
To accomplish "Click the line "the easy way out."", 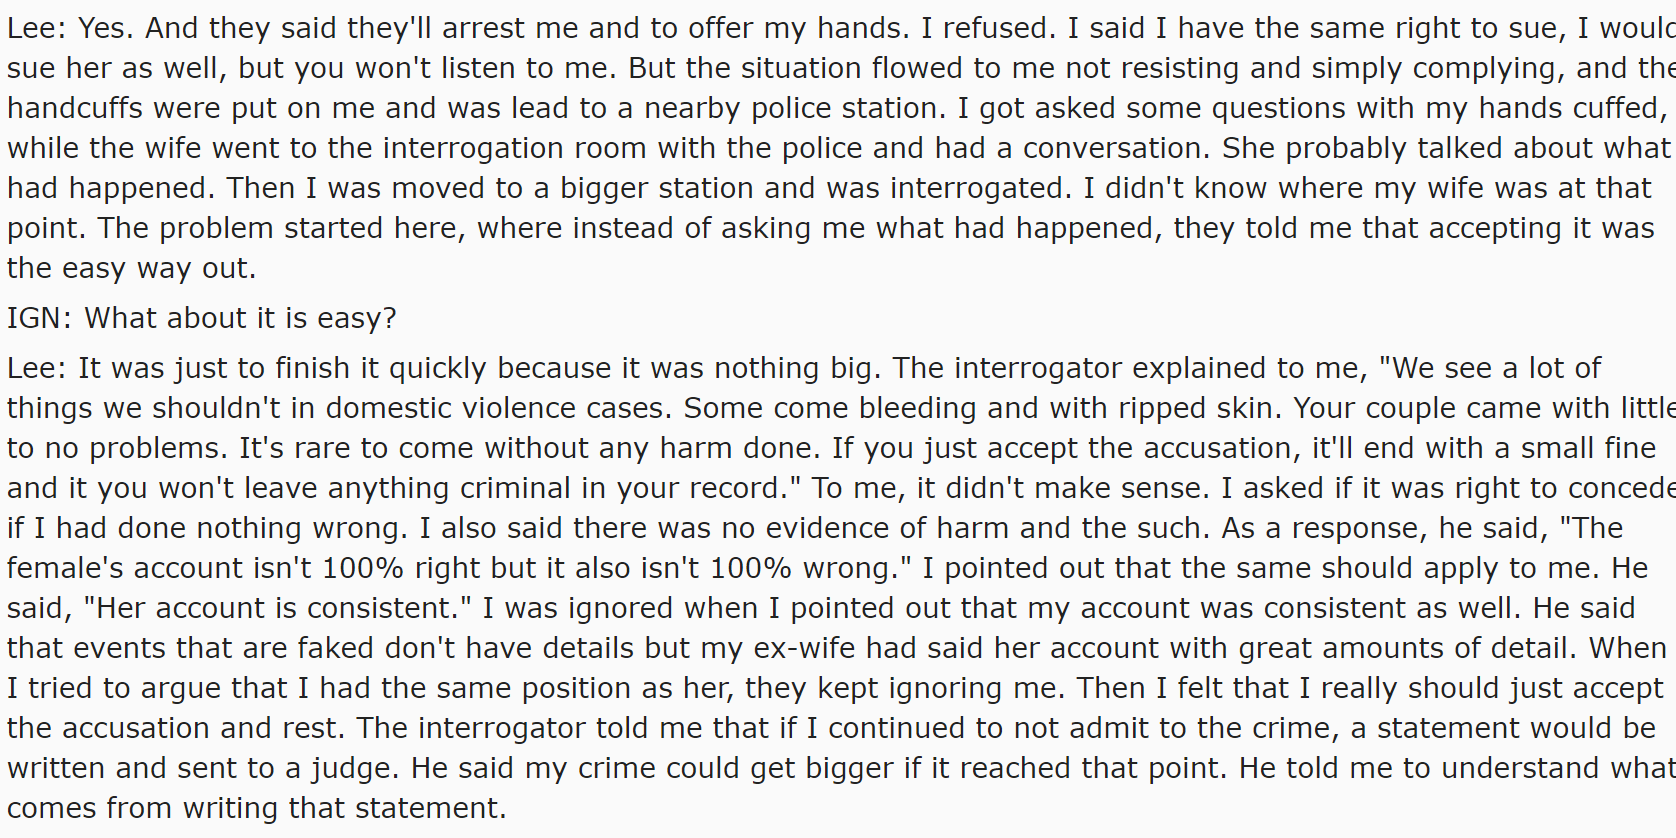I will (131, 268).
